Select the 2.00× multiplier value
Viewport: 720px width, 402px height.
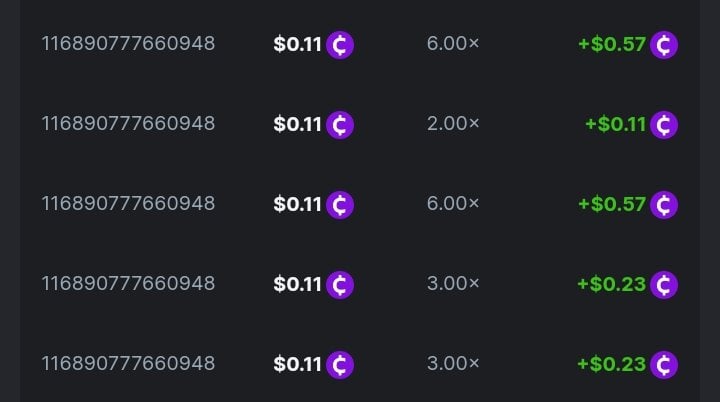(453, 124)
